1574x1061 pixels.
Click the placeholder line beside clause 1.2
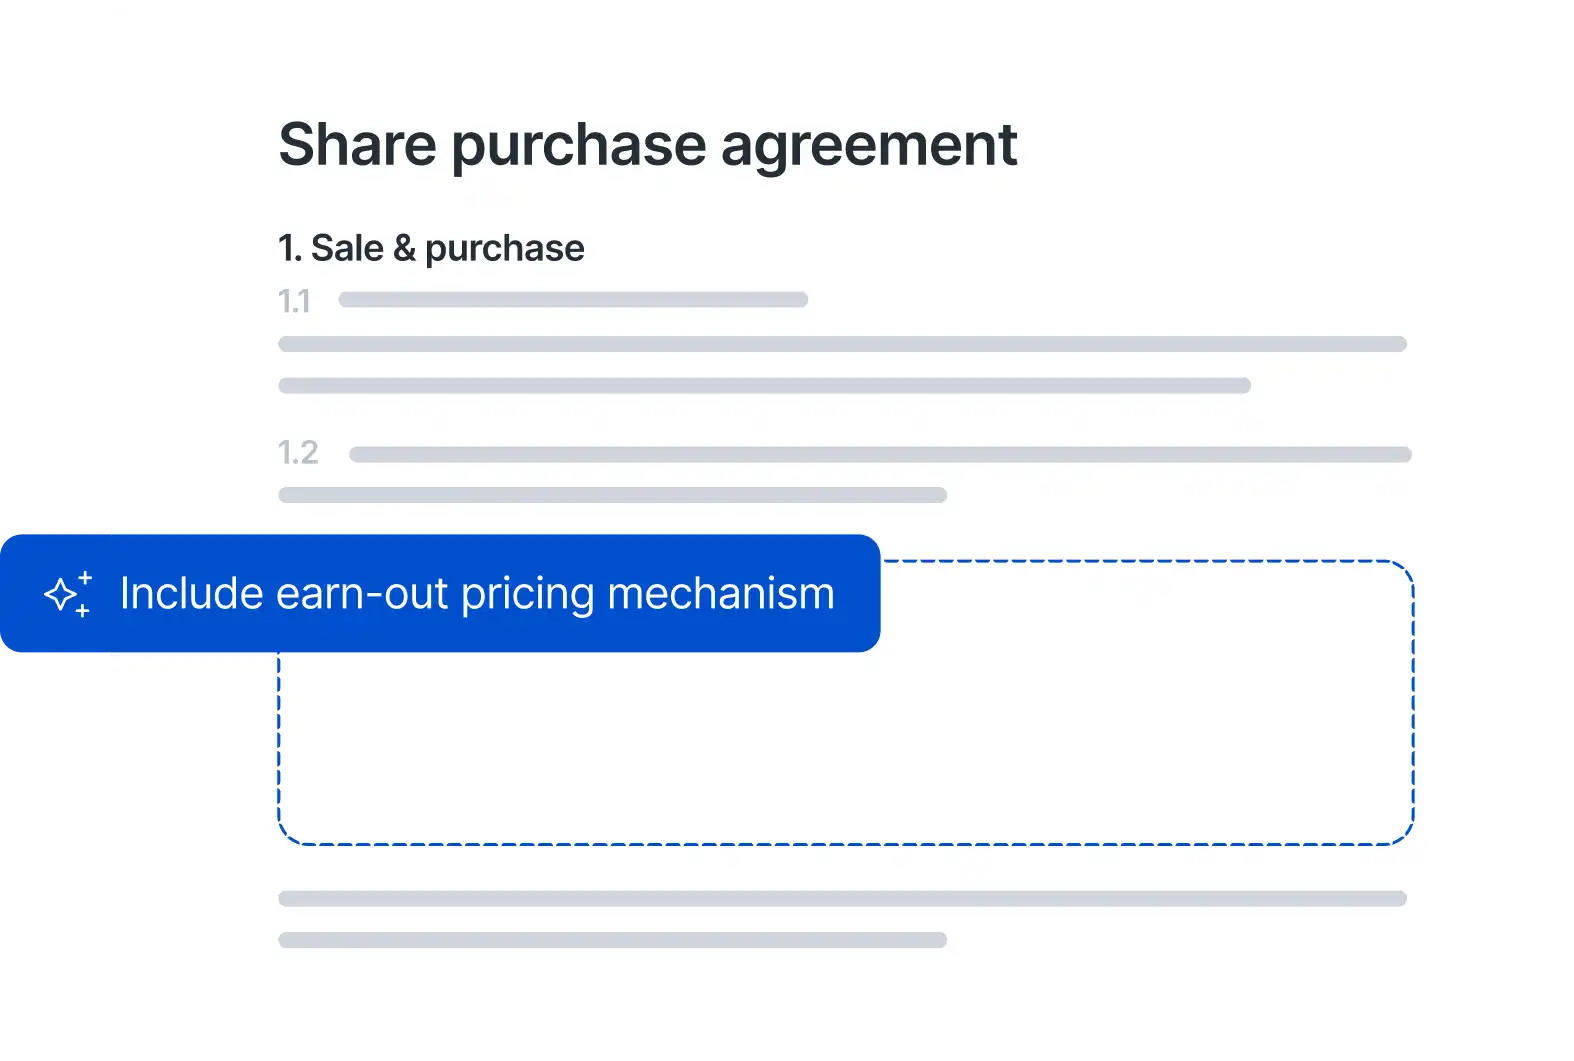coord(880,455)
